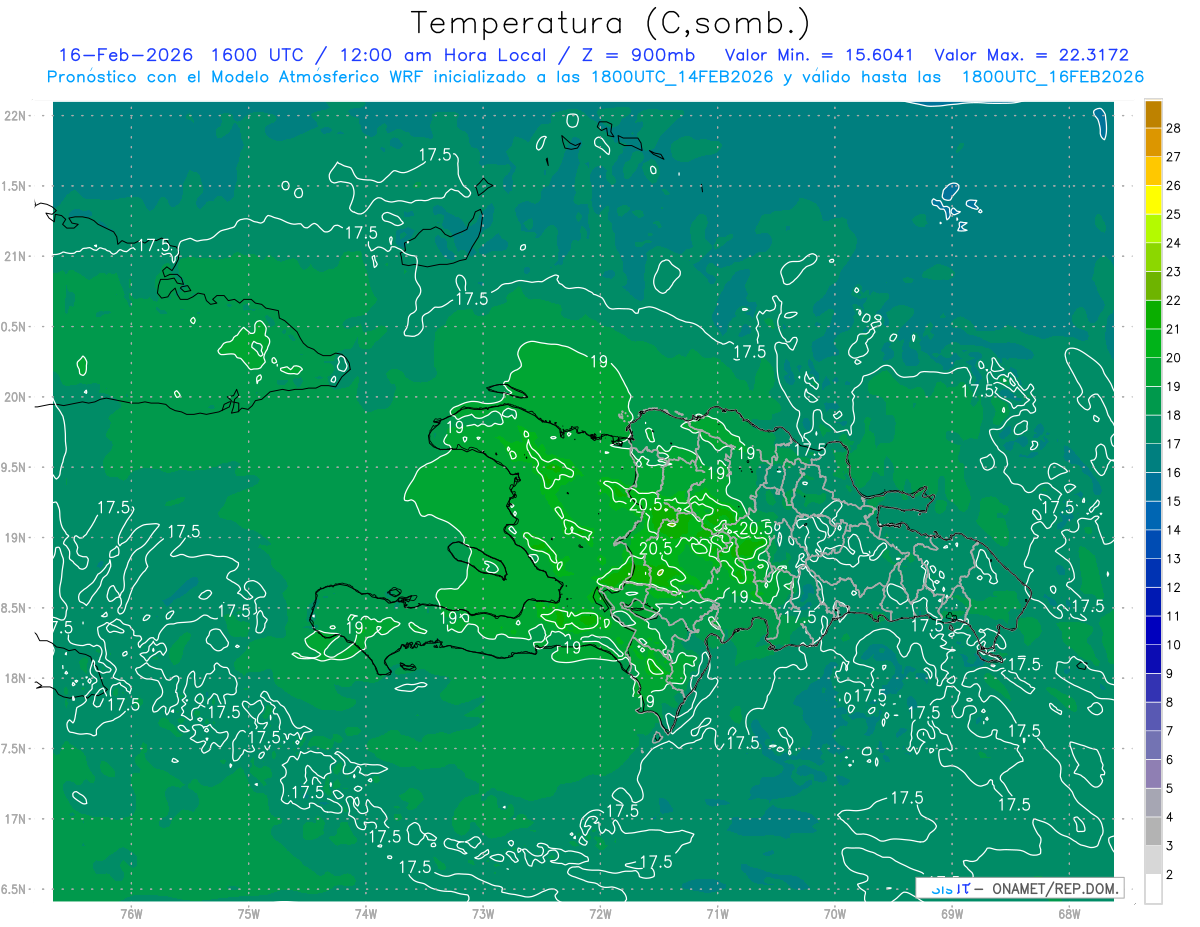Image resolution: width=1200 pixels, height=927 pixels.
Task: Click colorbar value label '4'
Action: coord(1170,817)
